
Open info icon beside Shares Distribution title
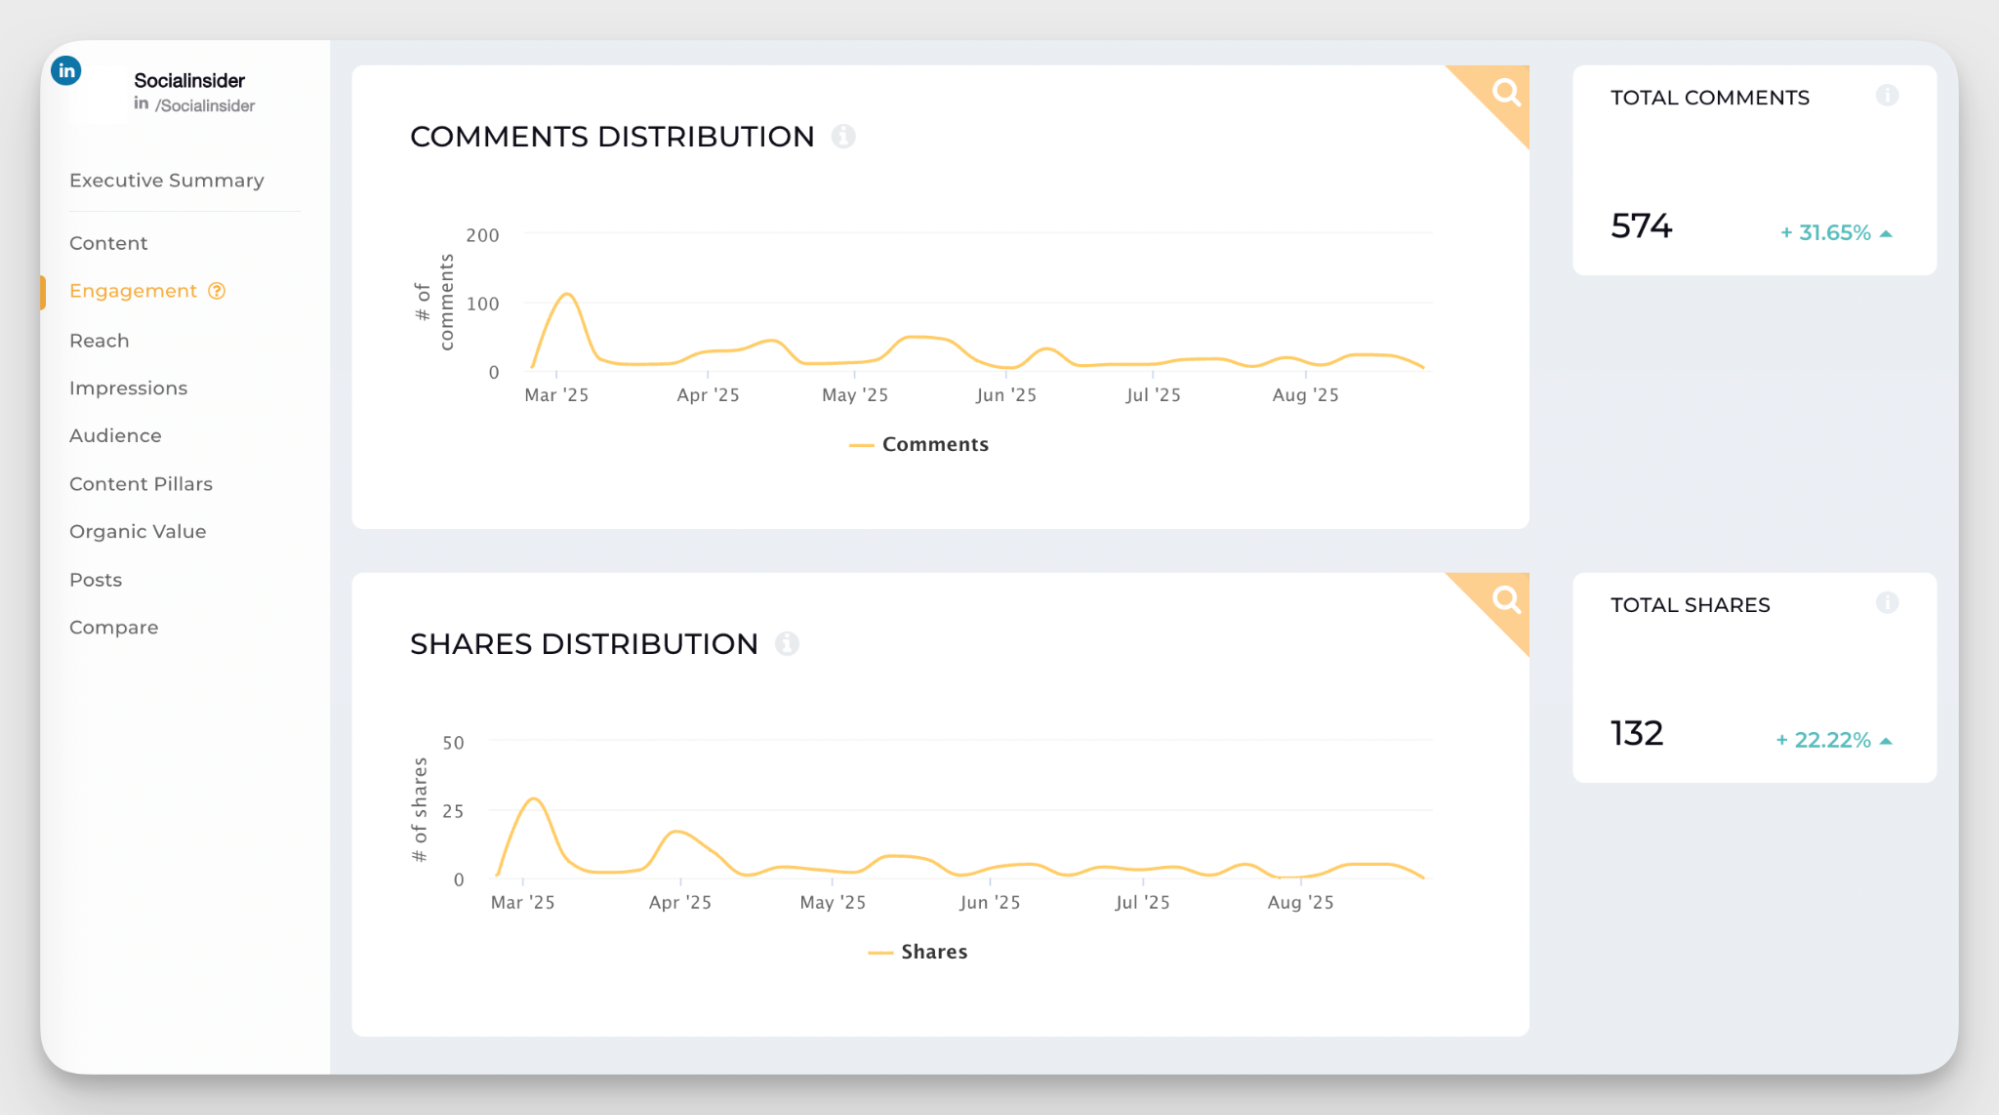coord(787,643)
